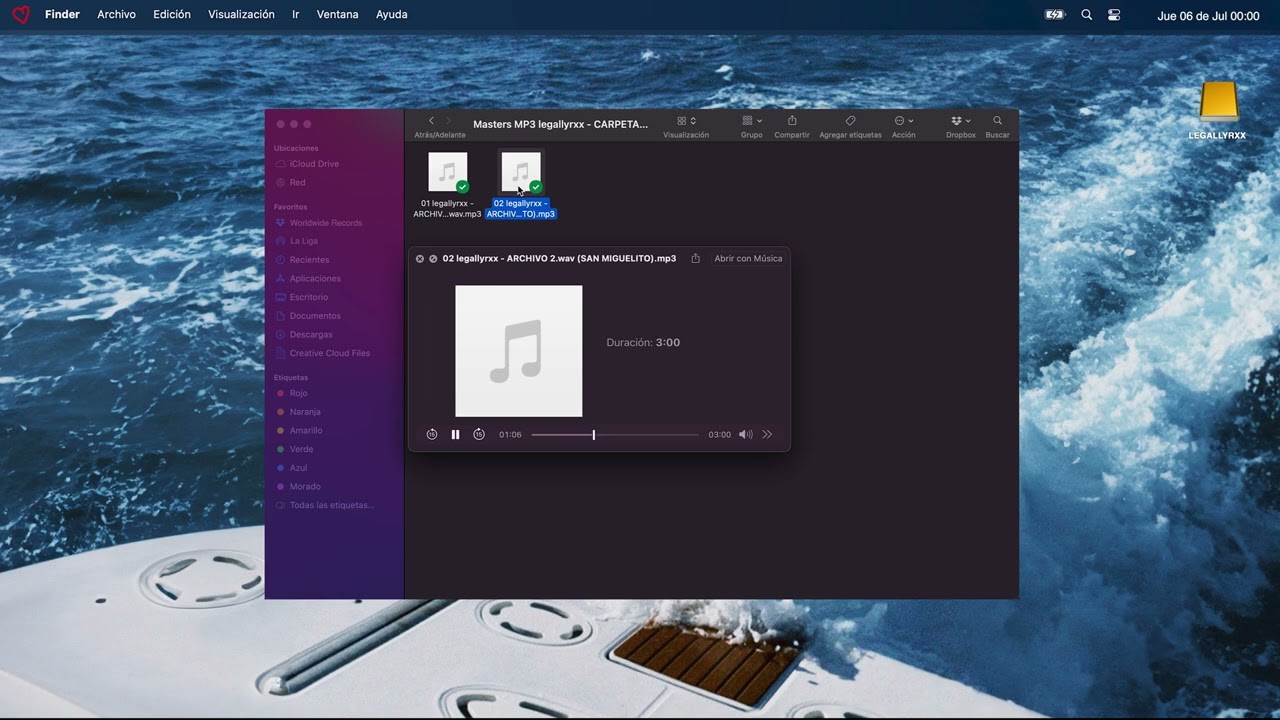Screen dimensions: 1280x720
Task: Click the Agregar etiquetas tag icon
Action: coord(850,121)
